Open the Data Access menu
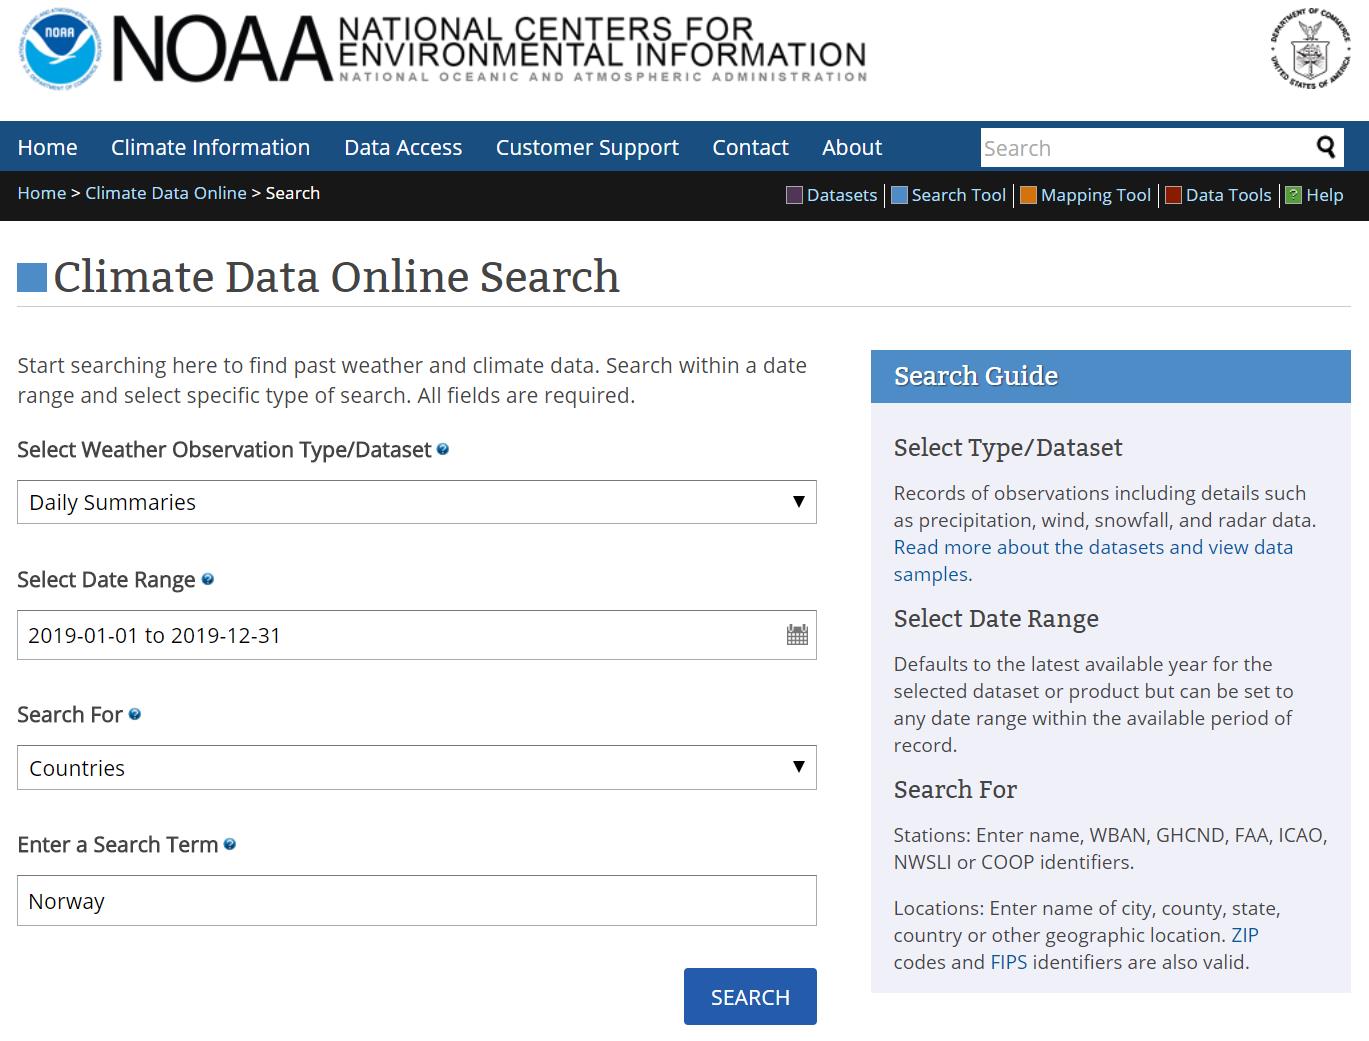This screenshot has height=1041, width=1369. [403, 147]
